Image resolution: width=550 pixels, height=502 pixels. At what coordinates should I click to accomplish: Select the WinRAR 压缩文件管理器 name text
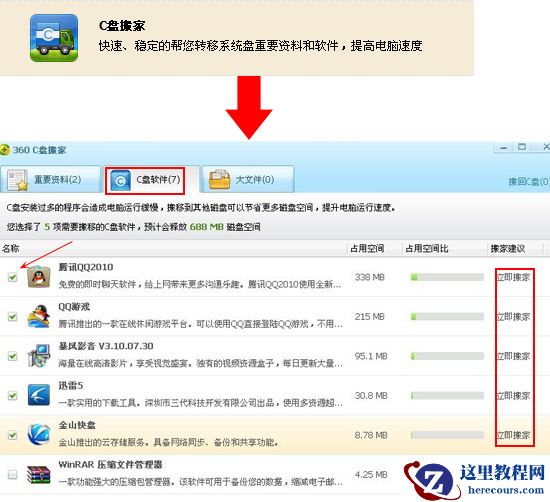(x=110, y=465)
